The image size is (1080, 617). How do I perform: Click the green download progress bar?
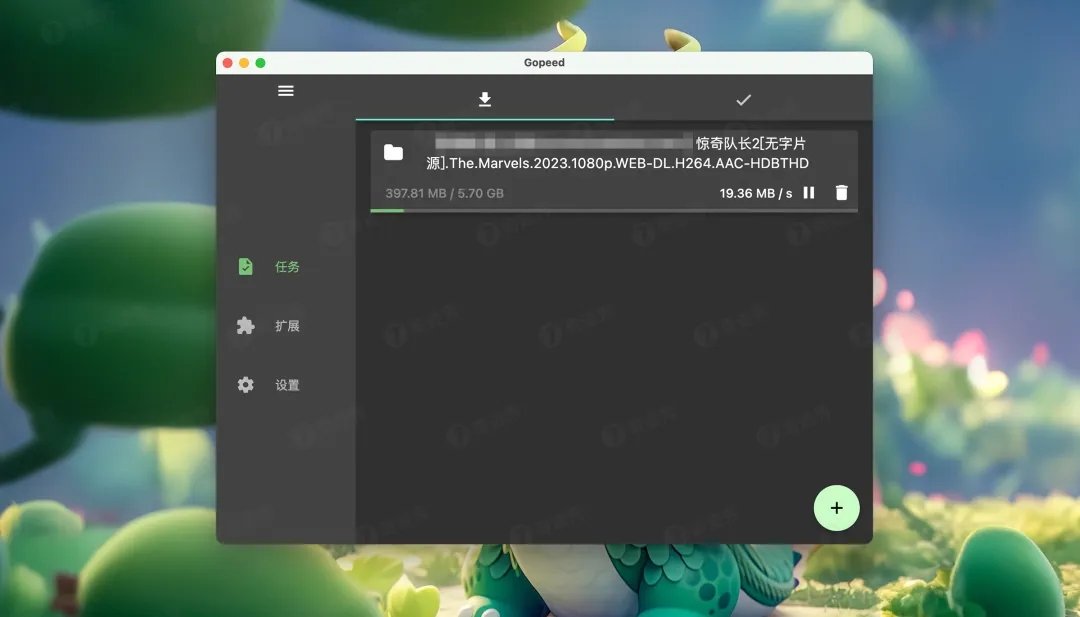tap(387, 210)
